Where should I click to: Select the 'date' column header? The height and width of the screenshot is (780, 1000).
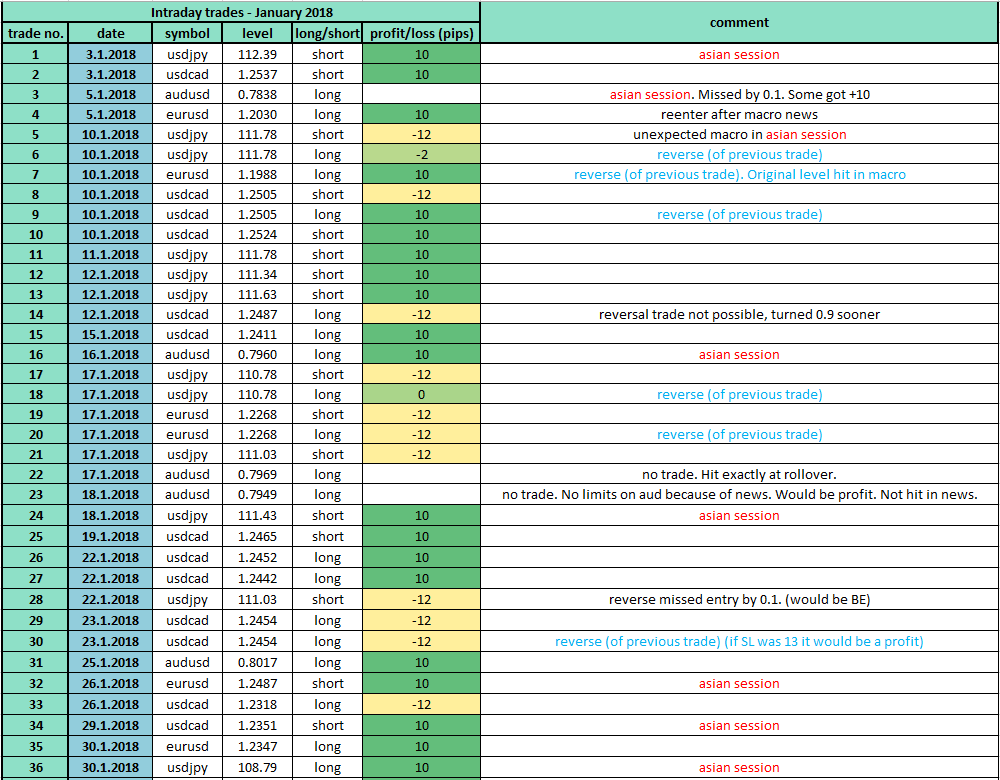click(x=110, y=33)
